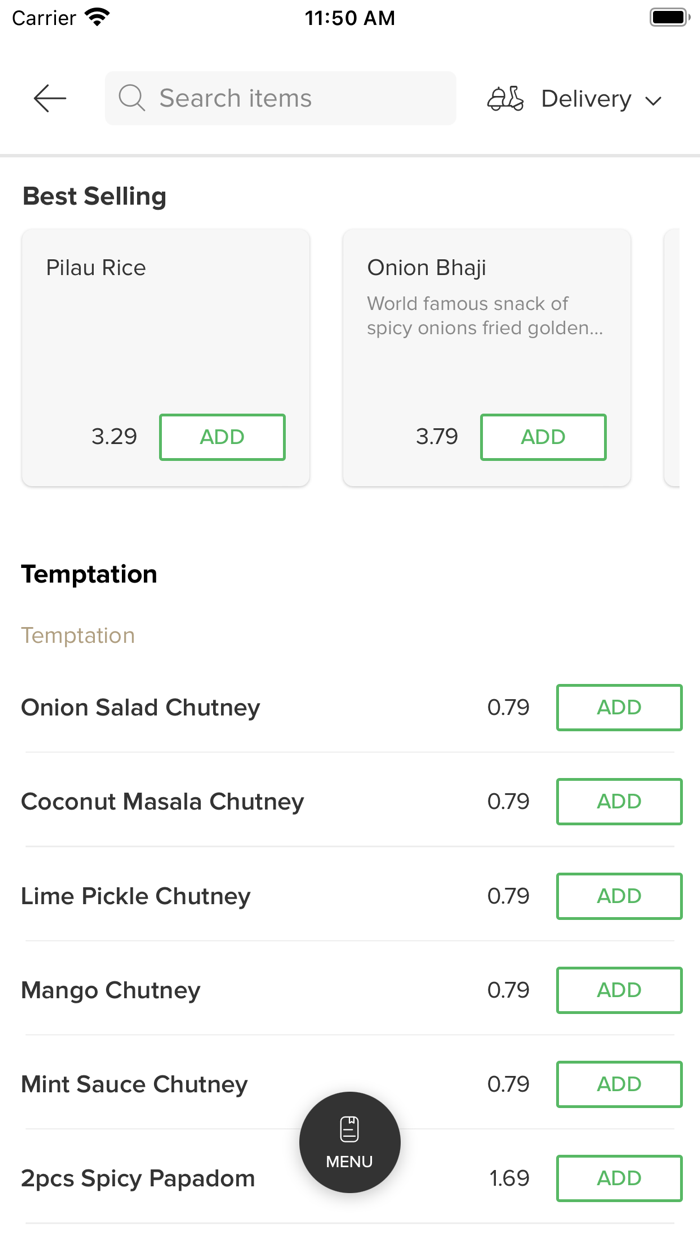Open the floating MENU button
This screenshot has height=1244, width=700.
click(350, 1142)
